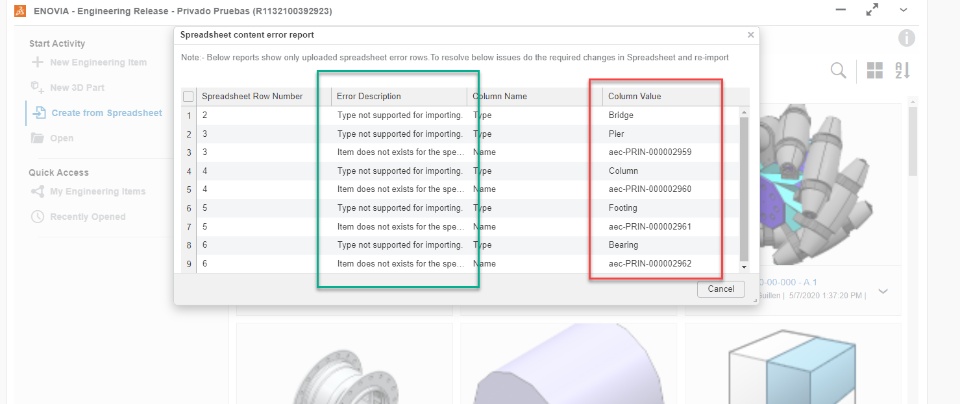960x404 pixels.
Task: Open the search magnifier icon
Action: (x=838, y=70)
